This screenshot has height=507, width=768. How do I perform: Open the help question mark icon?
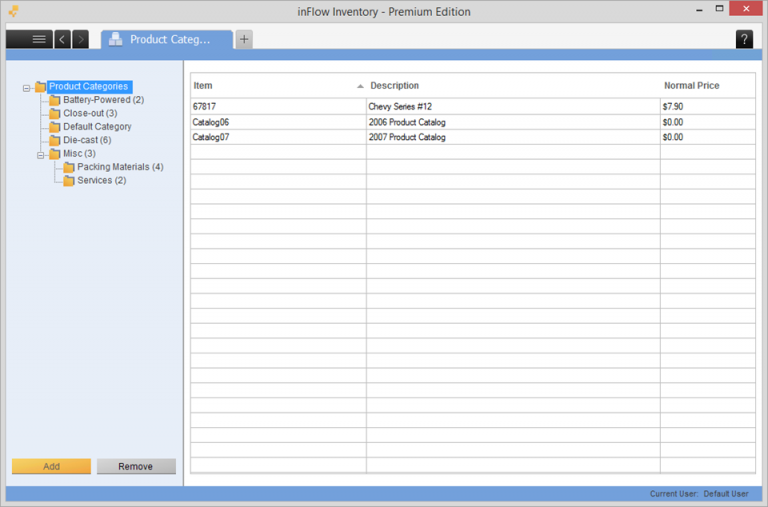(x=744, y=39)
